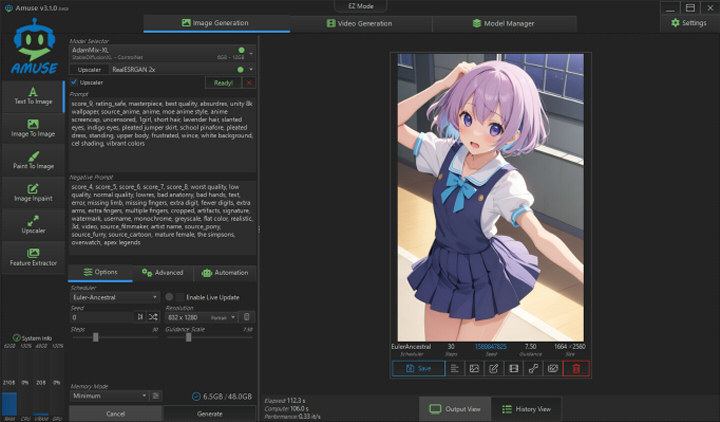Click the generated anime girl image preview
This screenshot has width=720, height=422.
pos(490,197)
